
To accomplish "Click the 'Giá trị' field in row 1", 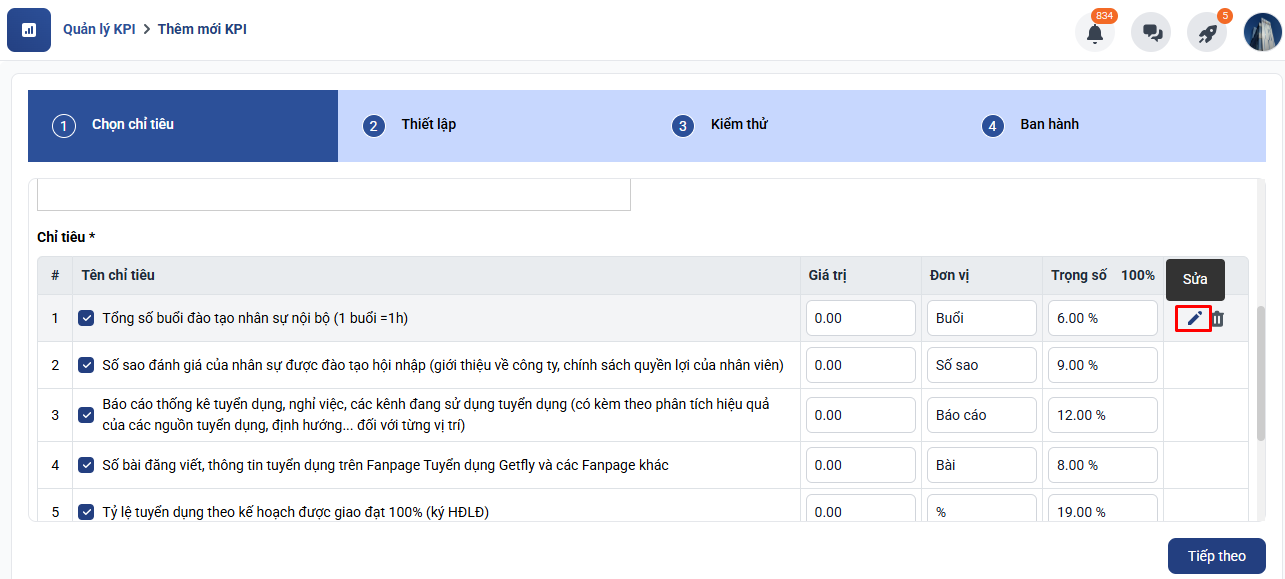I will 860,318.
